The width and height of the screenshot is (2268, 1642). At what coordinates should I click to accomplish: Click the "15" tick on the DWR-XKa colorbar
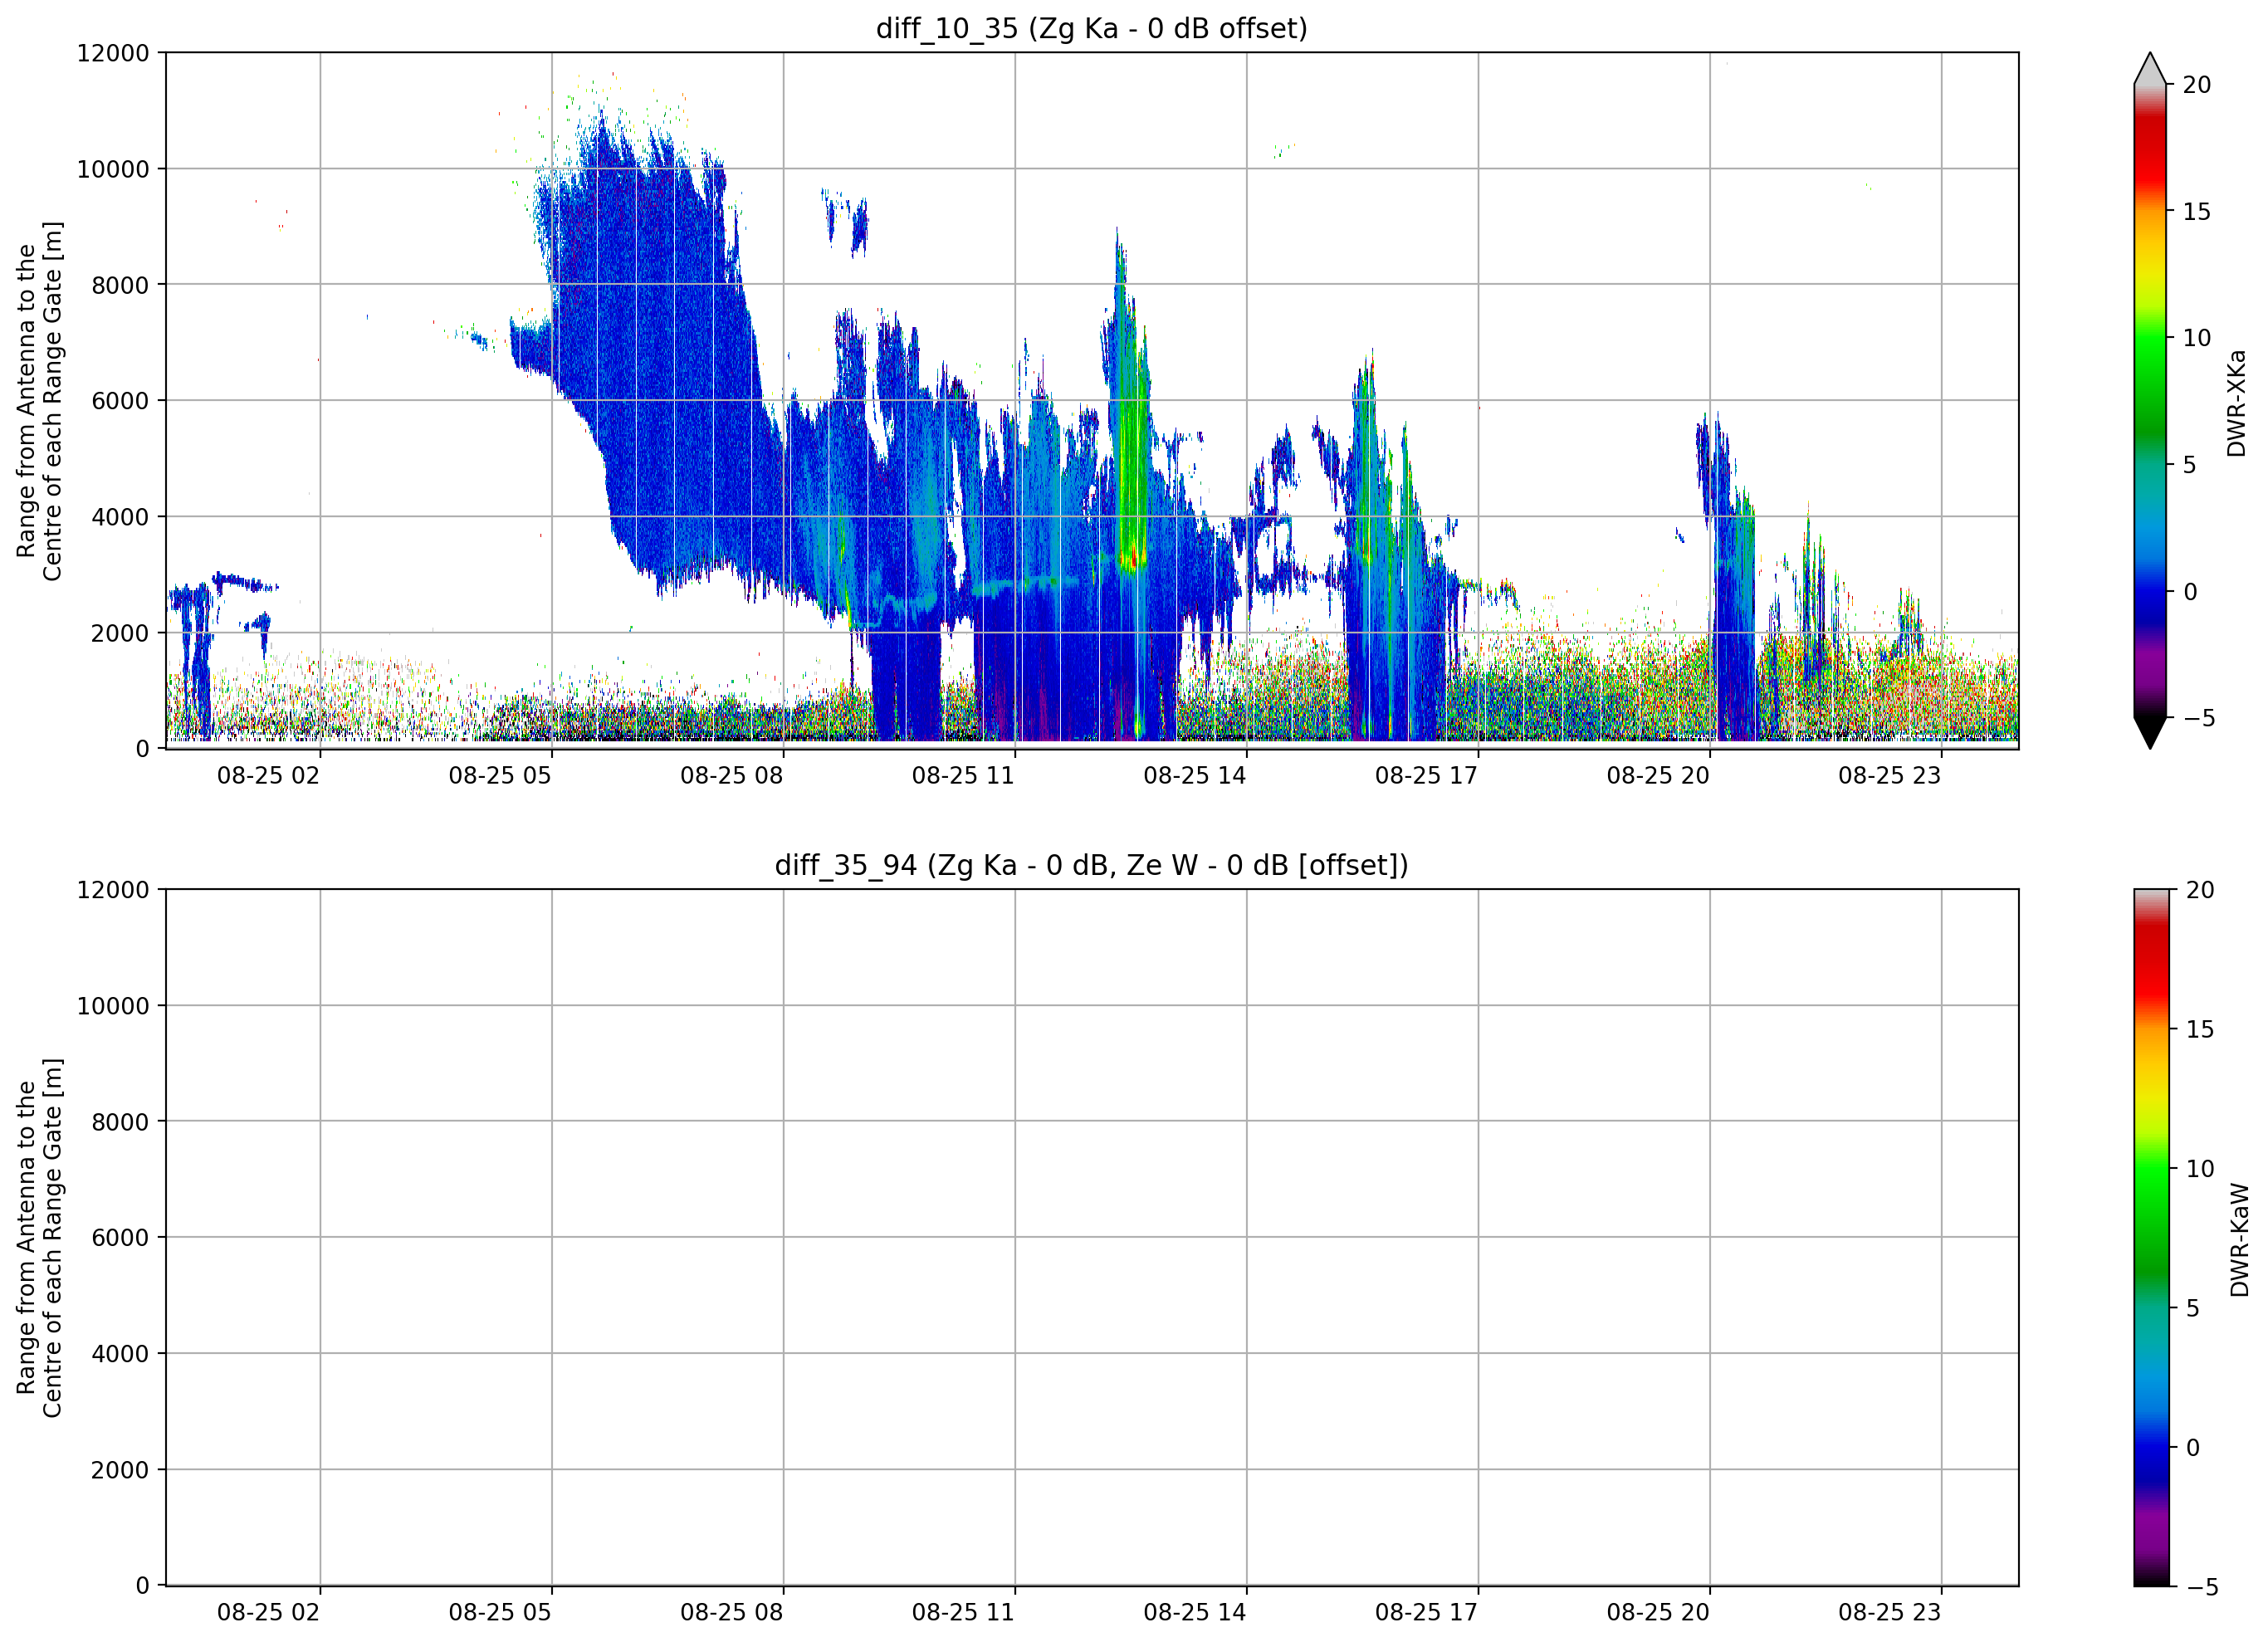(2196, 212)
